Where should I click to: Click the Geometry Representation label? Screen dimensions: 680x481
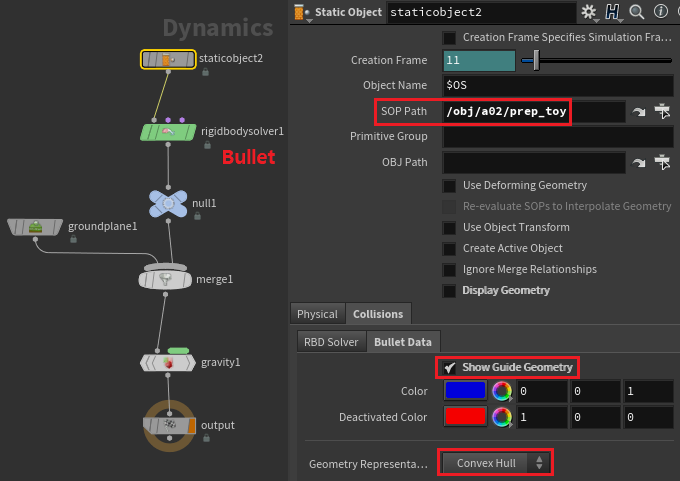(x=368, y=465)
